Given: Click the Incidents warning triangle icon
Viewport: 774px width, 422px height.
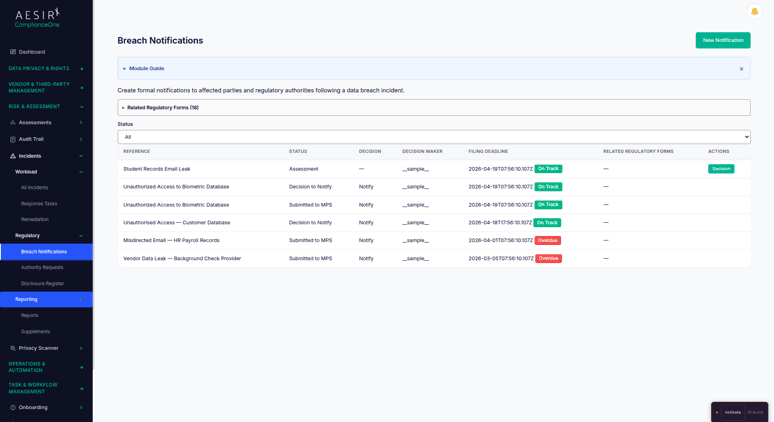Looking at the screenshot, I should click(13, 156).
